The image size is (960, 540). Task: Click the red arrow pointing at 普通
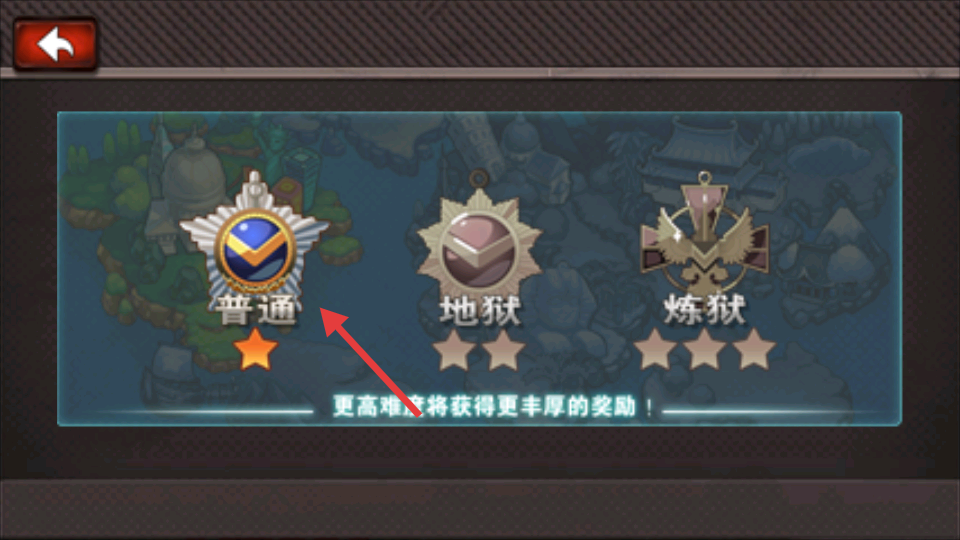click(x=371, y=362)
